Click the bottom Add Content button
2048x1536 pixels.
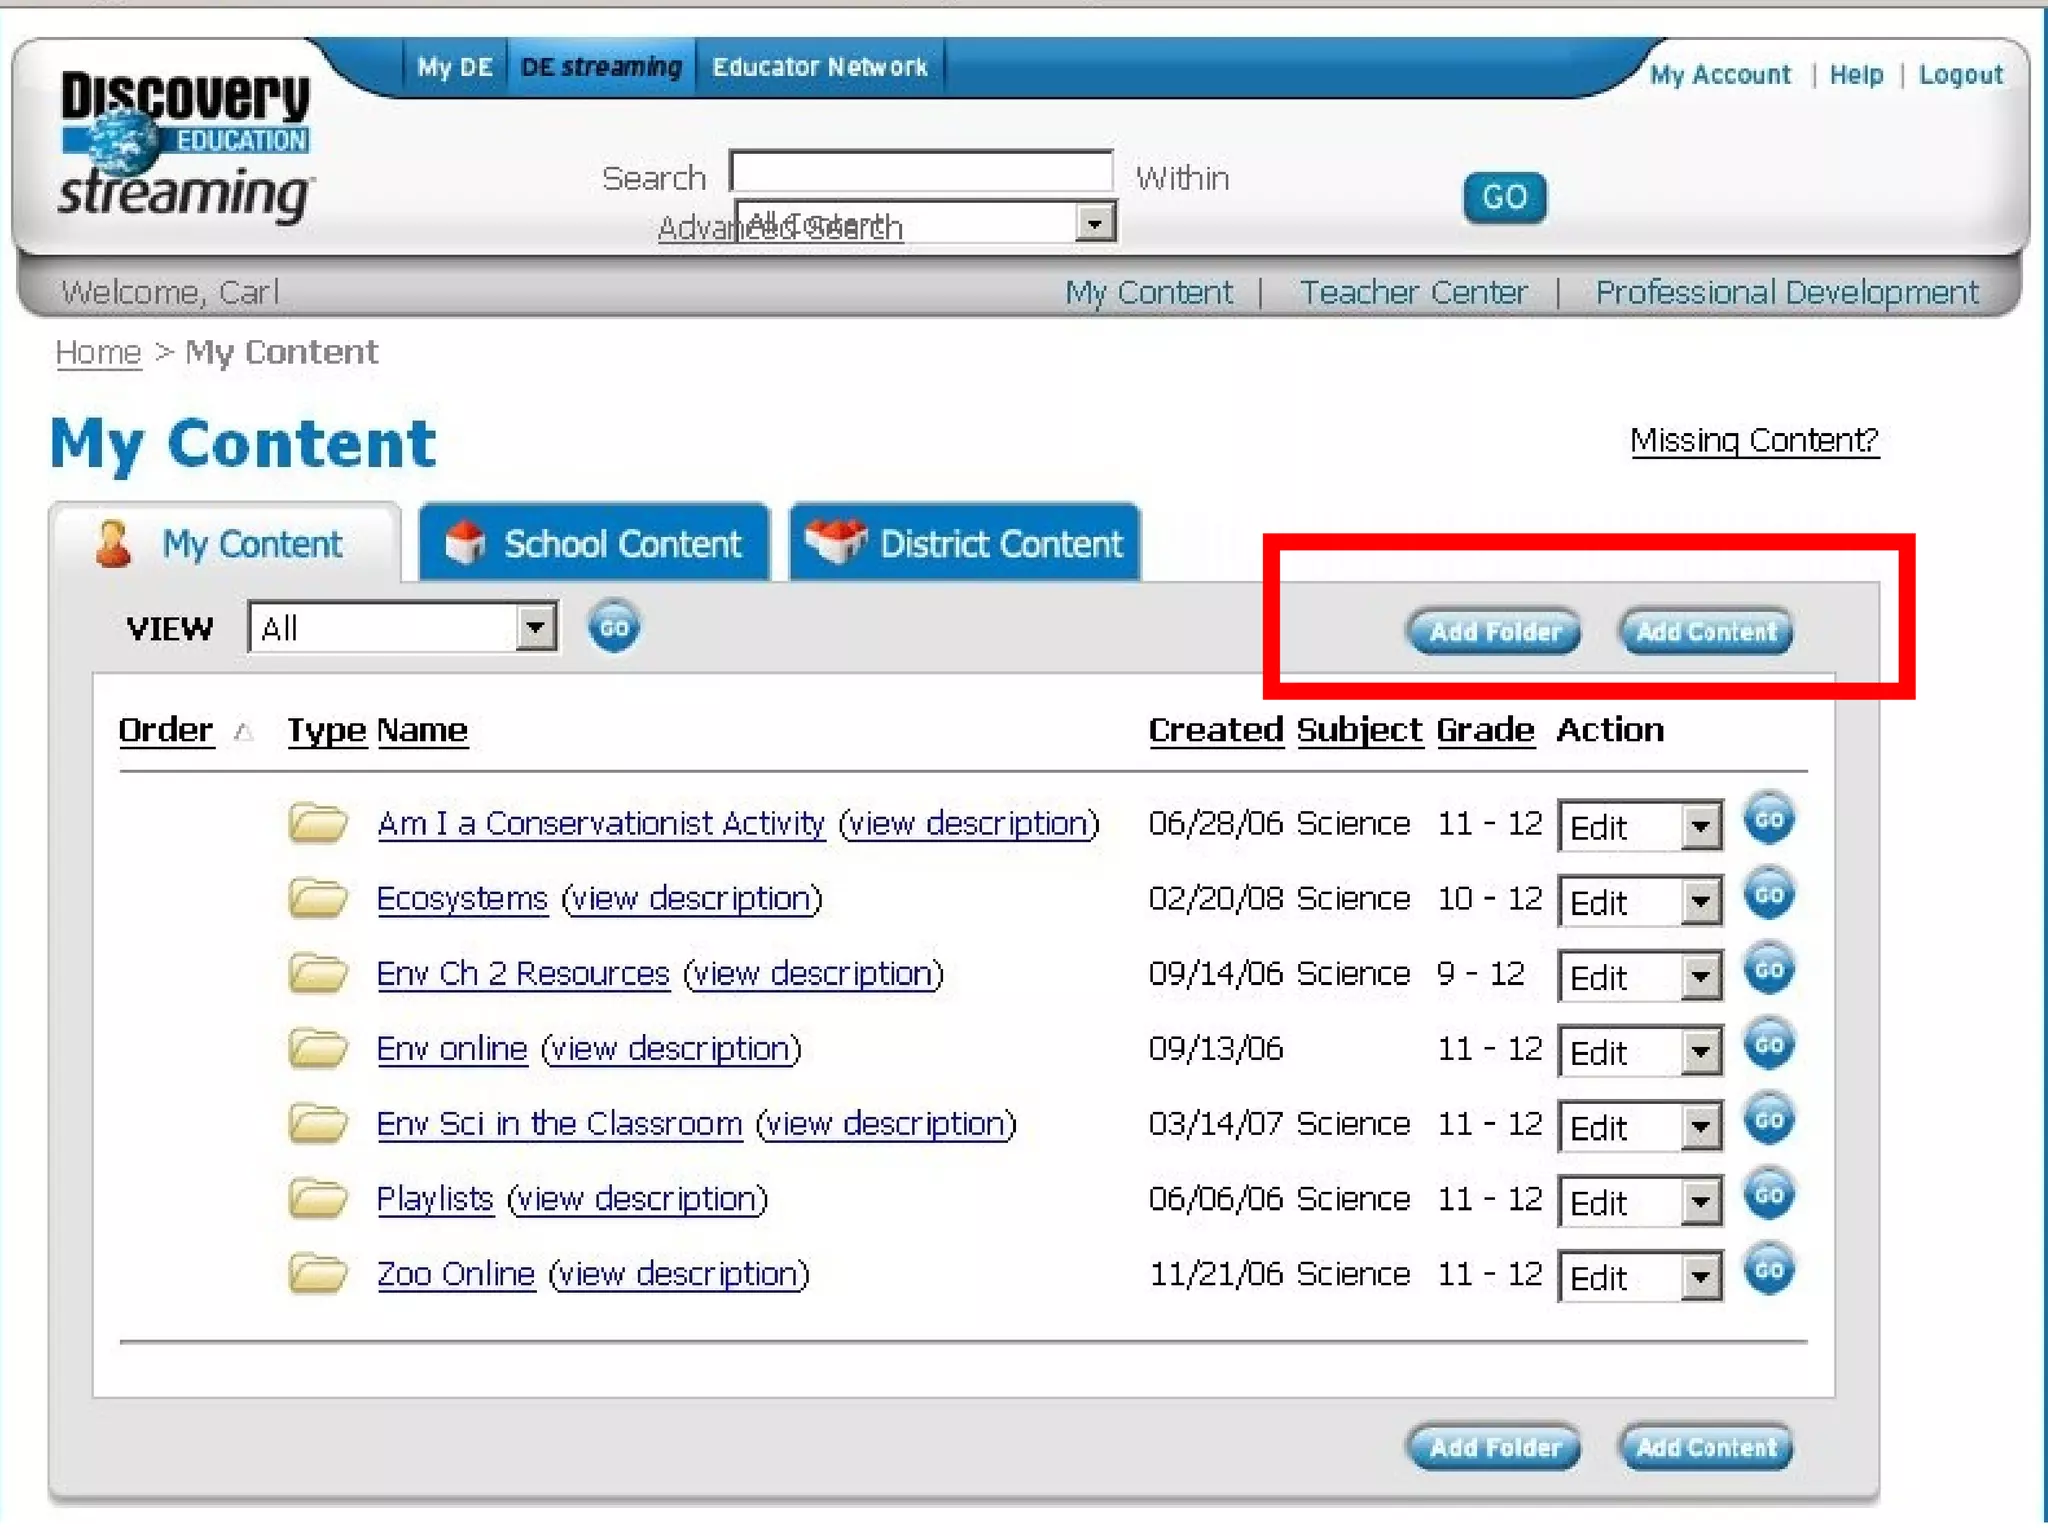coord(1706,1447)
